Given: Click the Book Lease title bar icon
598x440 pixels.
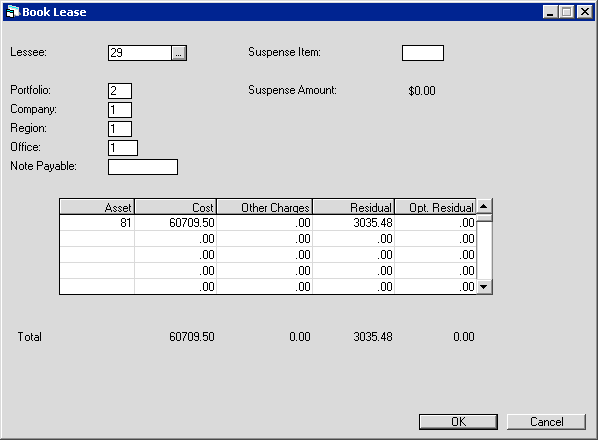Looking at the screenshot, I should pos(13,12).
